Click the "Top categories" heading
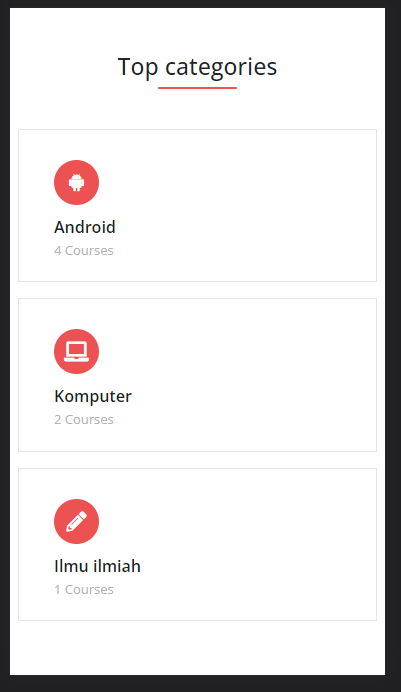The height and width of the screenshot is (692, 401). coord(197,67)
